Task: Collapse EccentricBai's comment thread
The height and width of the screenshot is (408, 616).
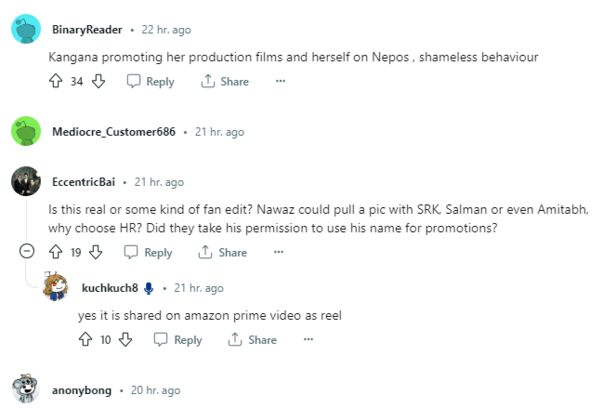Action: [26, 253]
